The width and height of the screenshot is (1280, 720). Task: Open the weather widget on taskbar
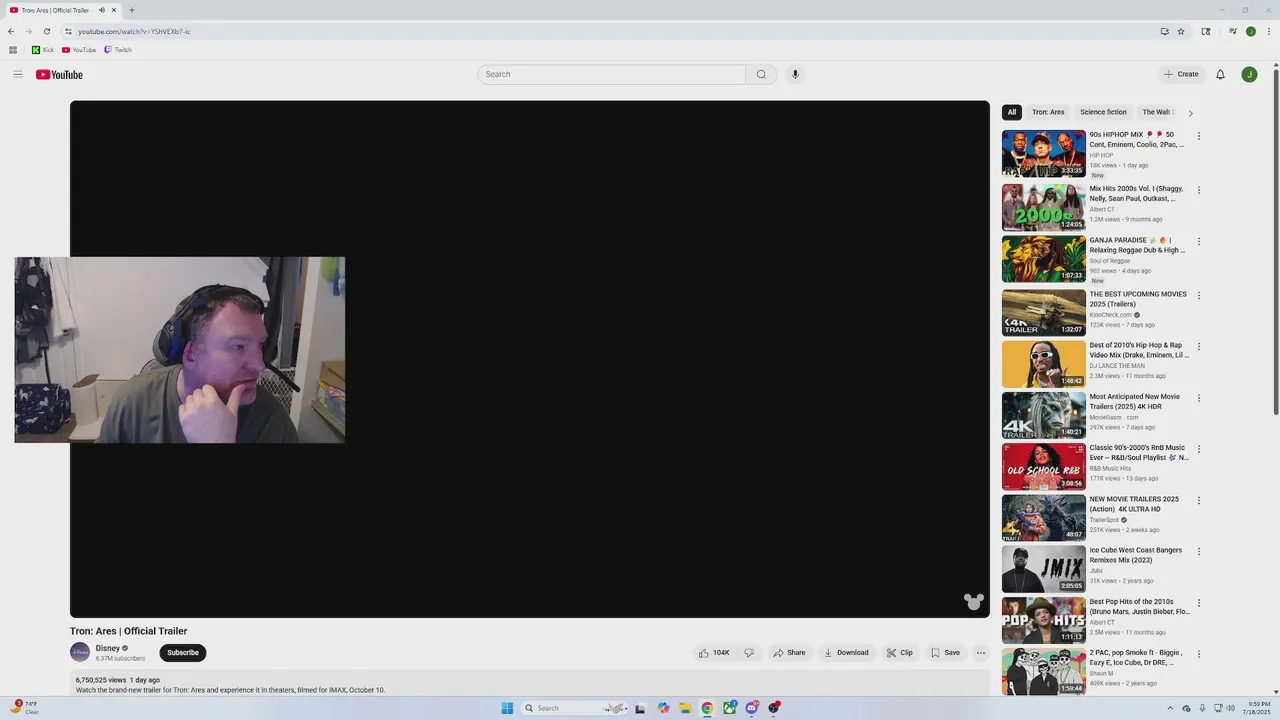[x=25, y=708]
